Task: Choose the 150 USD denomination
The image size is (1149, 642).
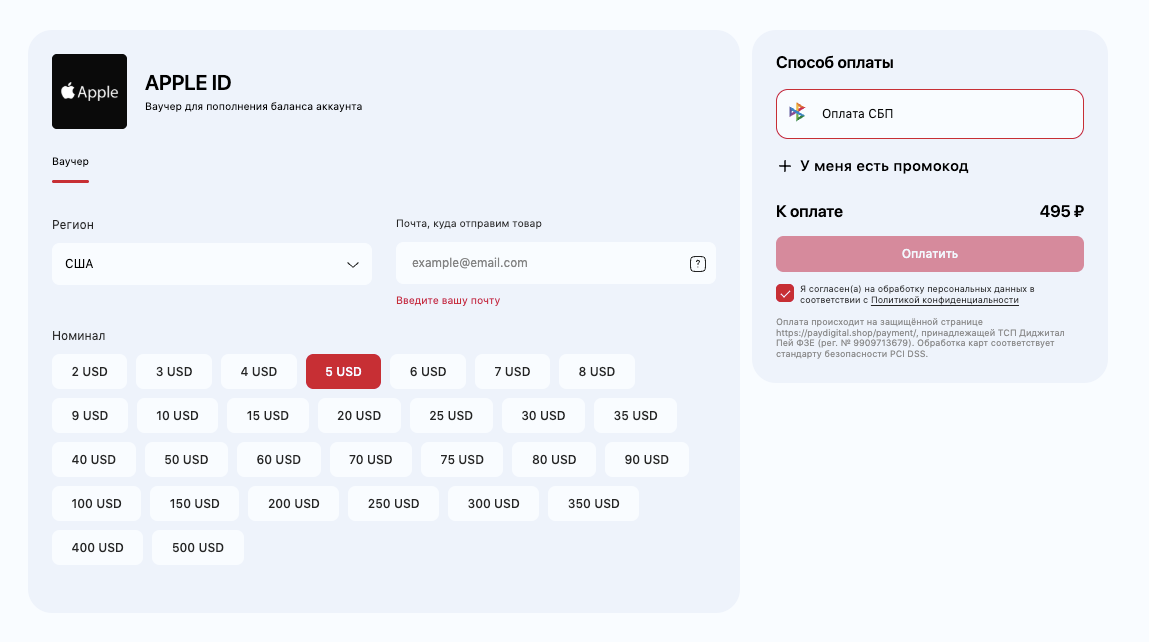Action: (194, 503)
